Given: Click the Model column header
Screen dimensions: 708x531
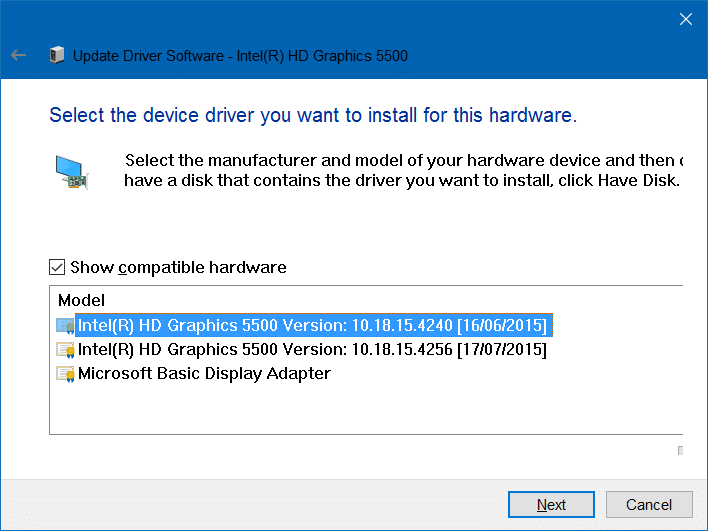Looking at the screenshot, I should pyautogui.click(x=81, y=300).
